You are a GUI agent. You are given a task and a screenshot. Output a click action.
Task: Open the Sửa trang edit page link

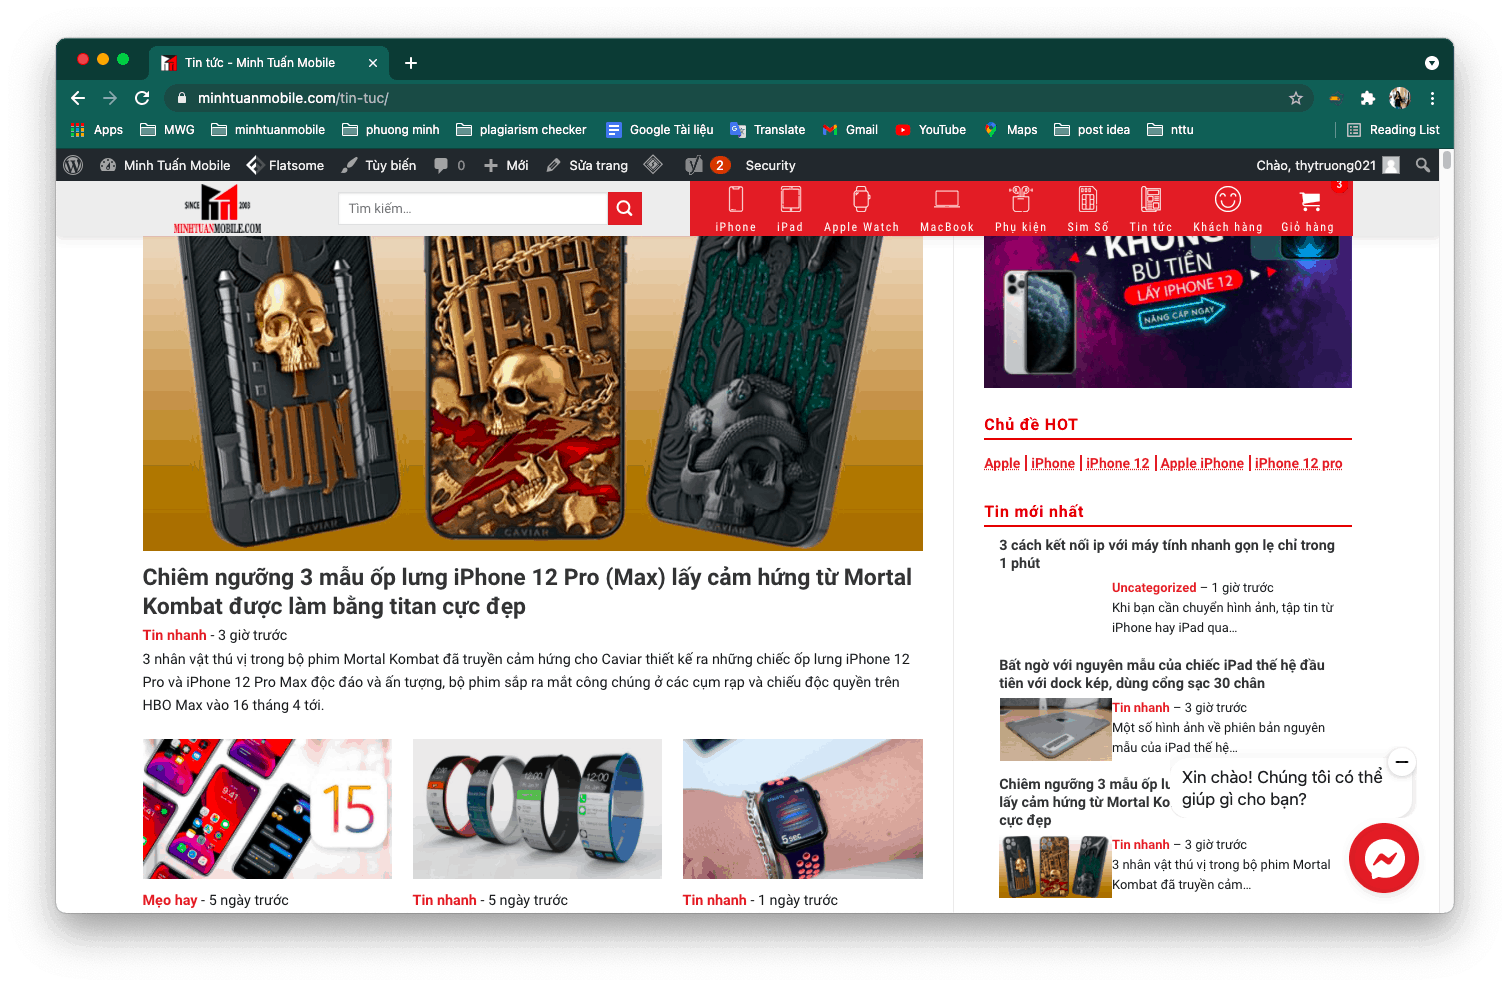point(588,165)
